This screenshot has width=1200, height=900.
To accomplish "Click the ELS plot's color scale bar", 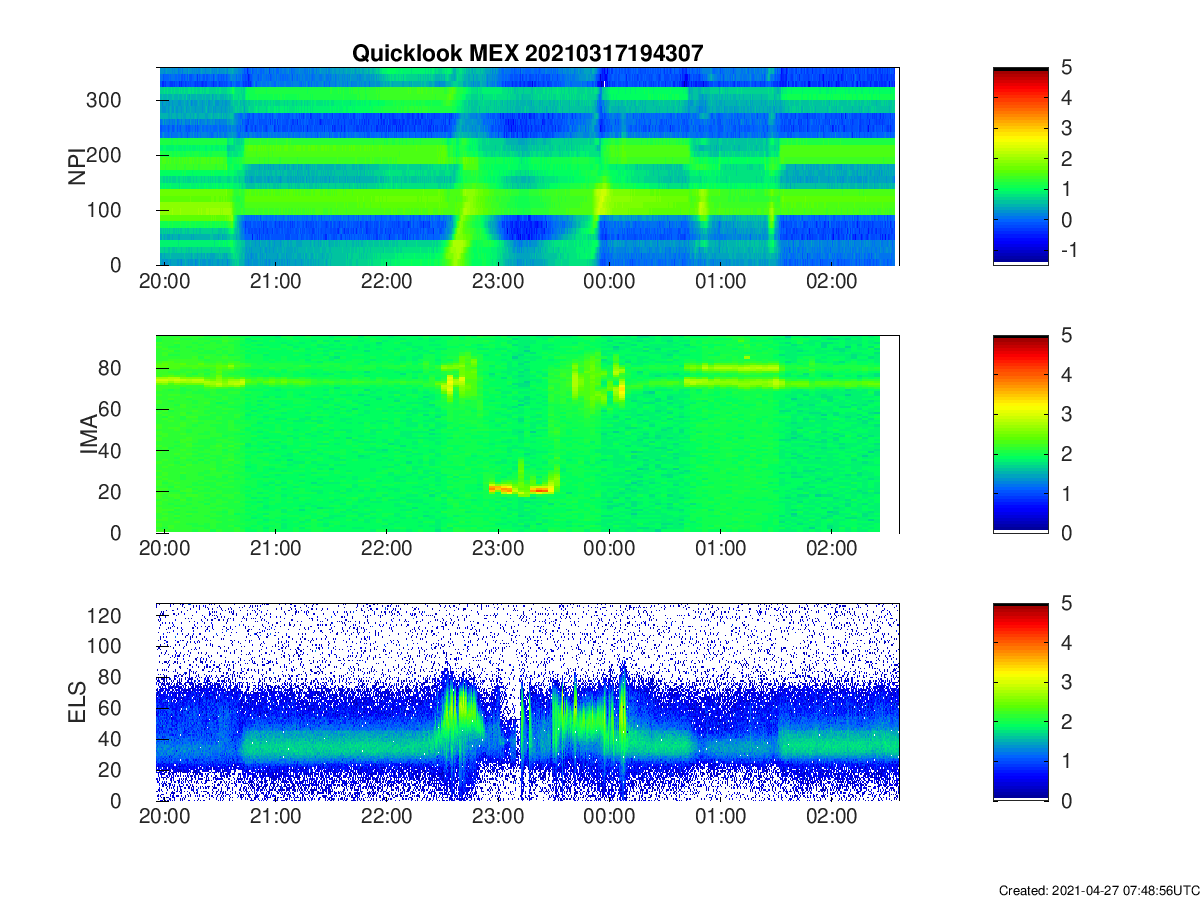I will 1021,702.
